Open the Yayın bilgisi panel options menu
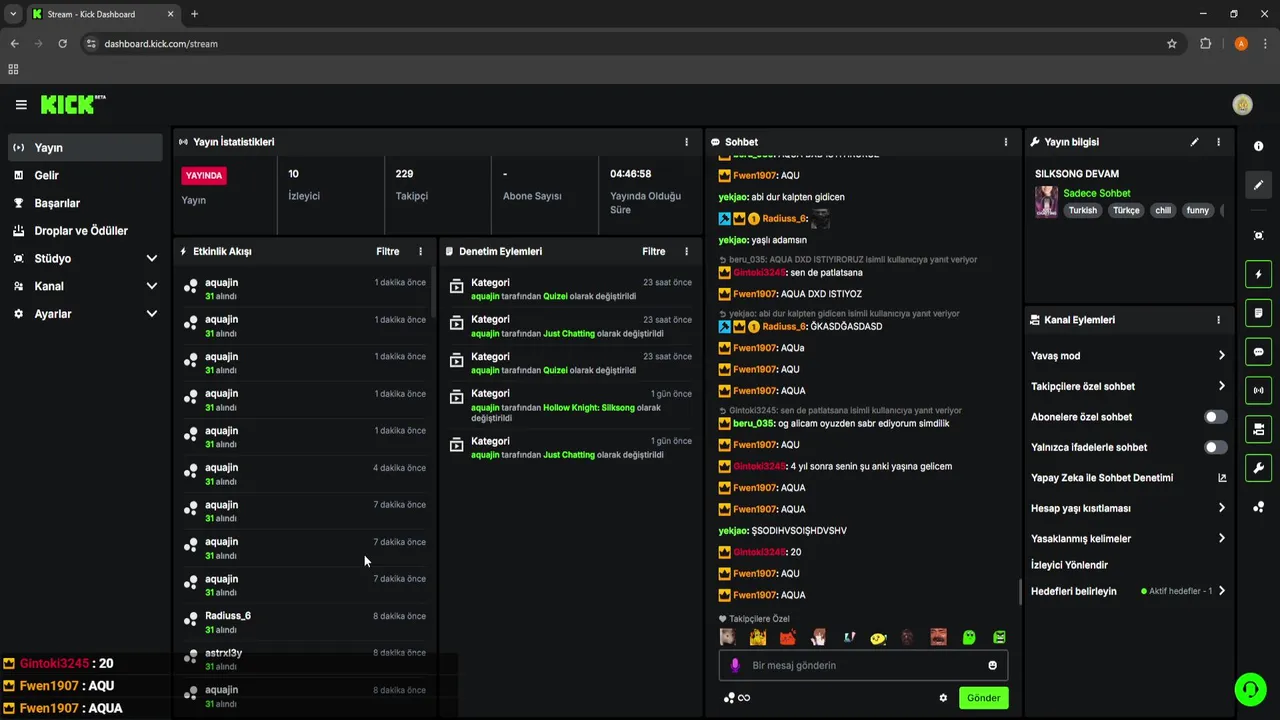The height and width of the screenshot is (720, 1280). pos(1218,142)
